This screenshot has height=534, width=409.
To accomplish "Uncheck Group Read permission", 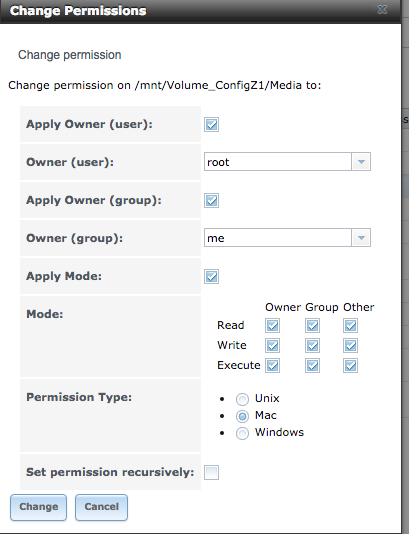I will (x=312, y=326).
